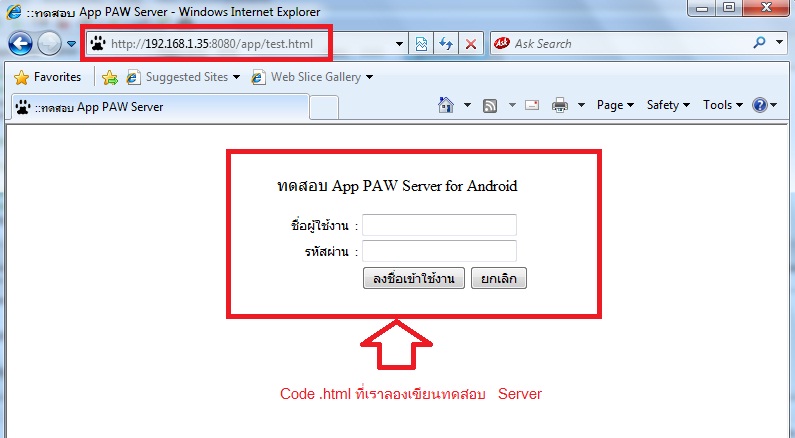Click the RSS feeds icon

pos(490,105)
